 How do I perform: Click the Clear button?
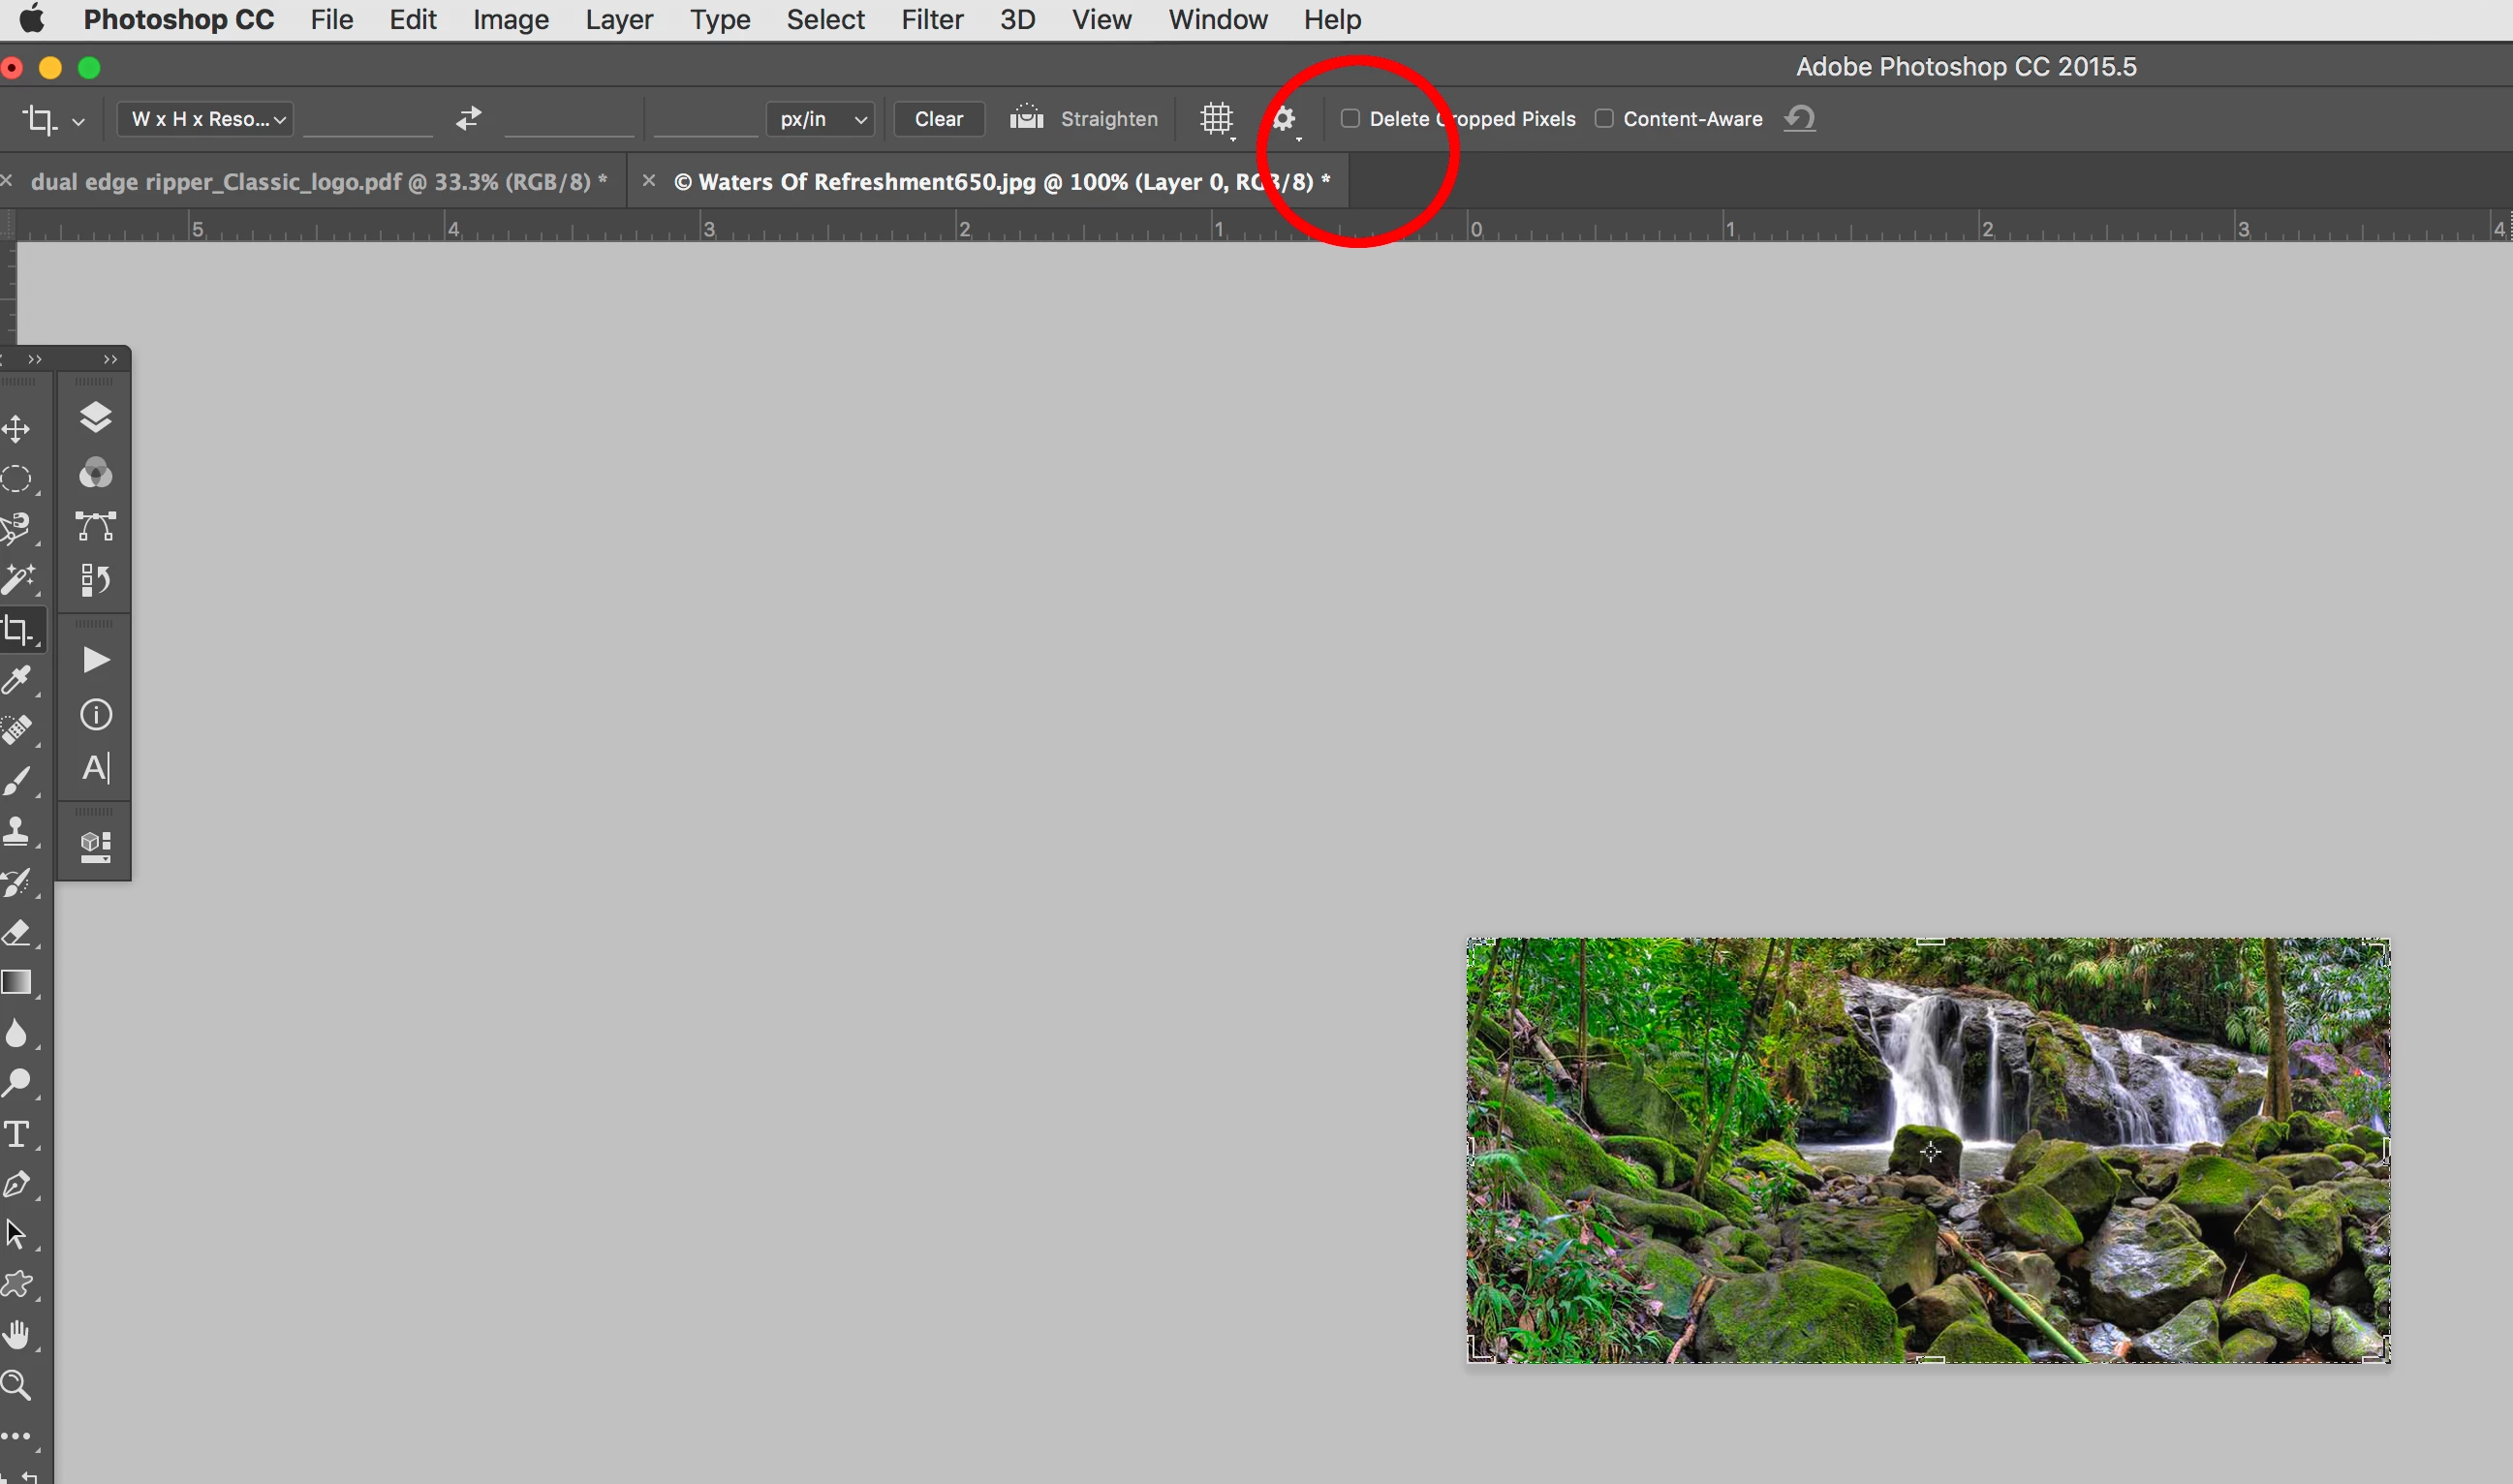(938, 119)
